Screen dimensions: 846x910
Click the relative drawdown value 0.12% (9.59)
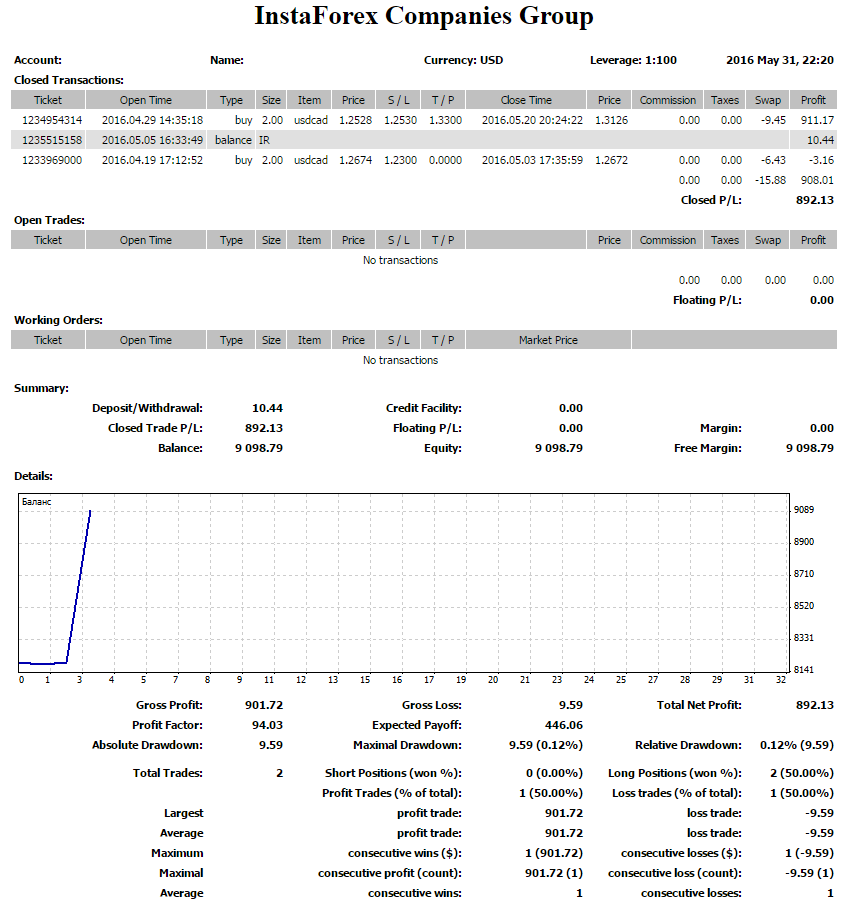click(x=797, y=745)
